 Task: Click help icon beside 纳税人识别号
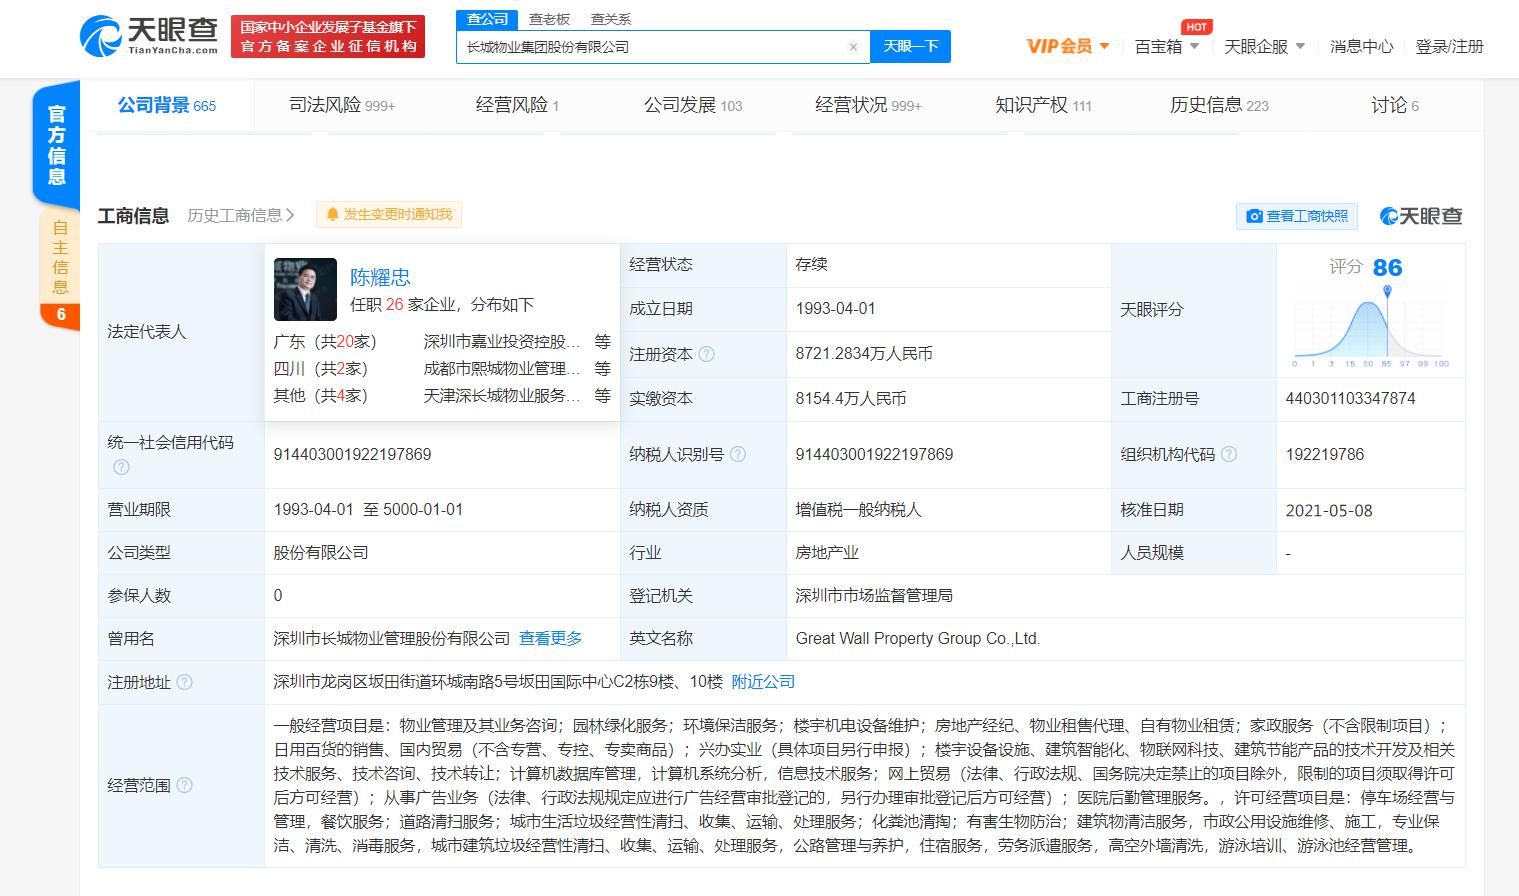[738, 454]
